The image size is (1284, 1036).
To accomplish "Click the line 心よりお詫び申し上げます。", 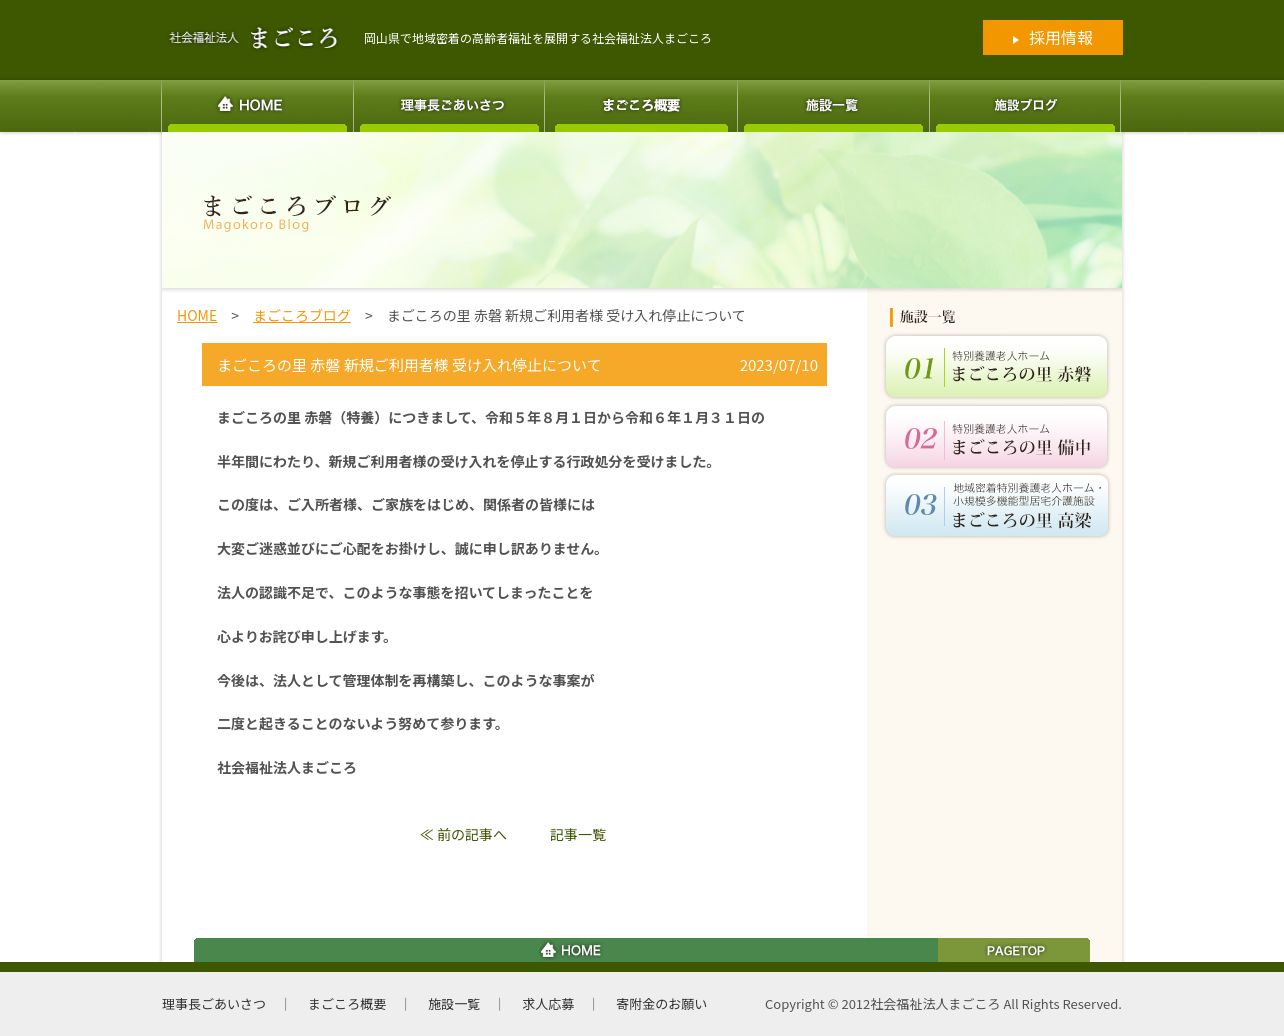I will [307, 637].
